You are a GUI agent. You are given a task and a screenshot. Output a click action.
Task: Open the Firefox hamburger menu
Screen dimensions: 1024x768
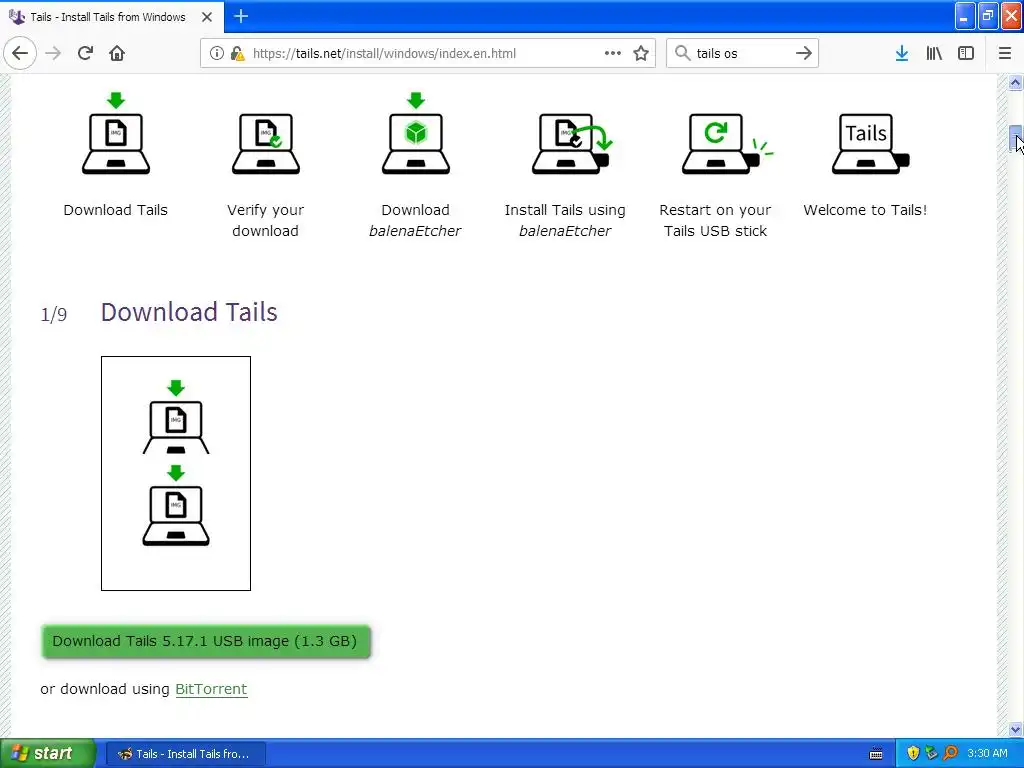pos(1005,53)
